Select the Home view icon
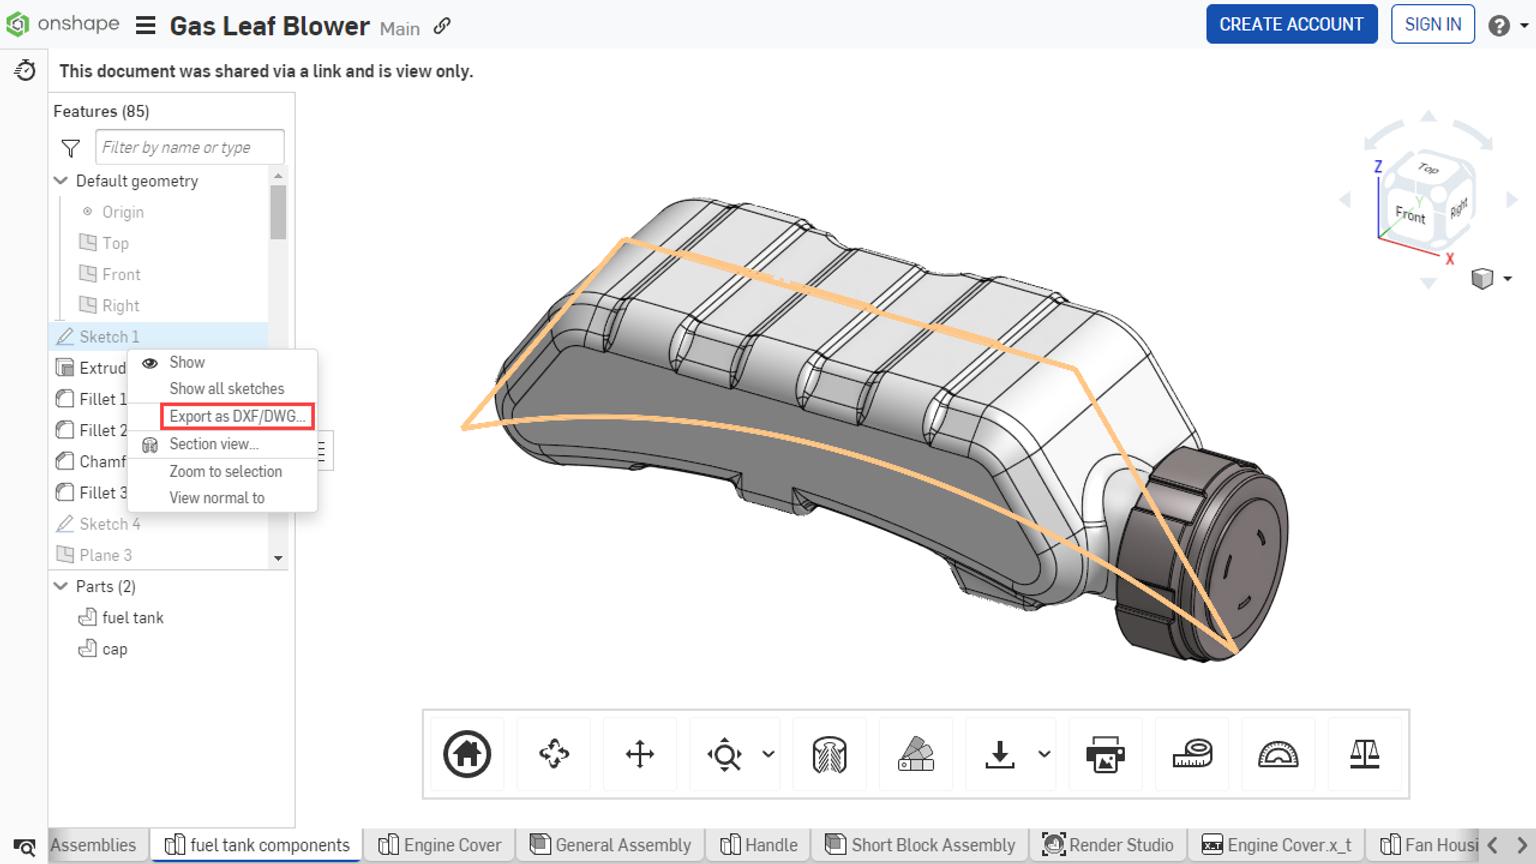Viewport: 1536px width, 864px height. pos(464,754)
